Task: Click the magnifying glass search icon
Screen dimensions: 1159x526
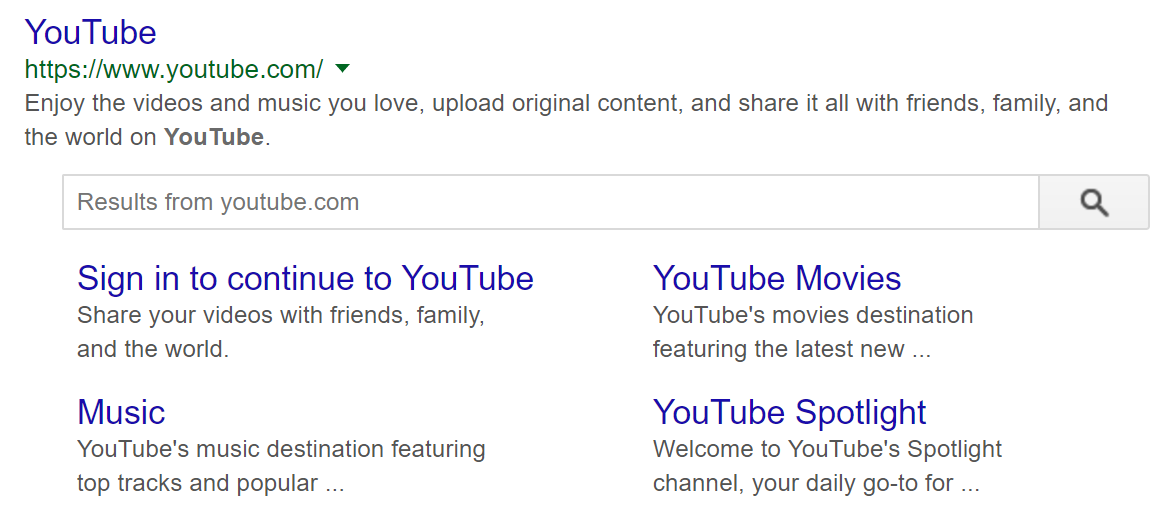Action: (x=1094, y=202)
